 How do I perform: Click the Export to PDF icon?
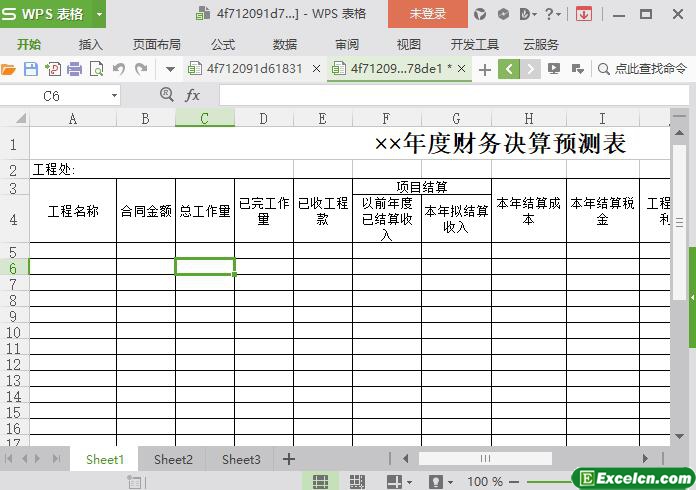53,69
